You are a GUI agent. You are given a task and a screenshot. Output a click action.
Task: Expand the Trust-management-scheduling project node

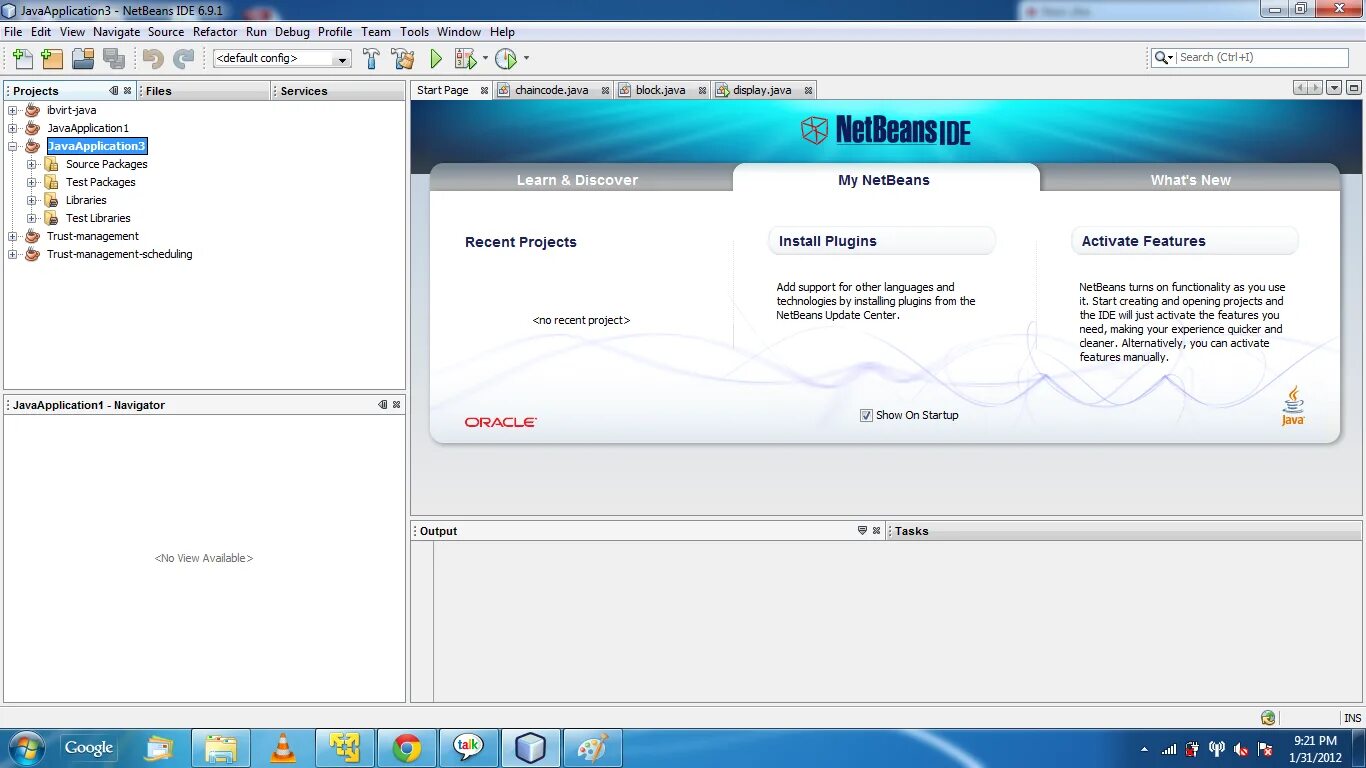pos(13,254)
